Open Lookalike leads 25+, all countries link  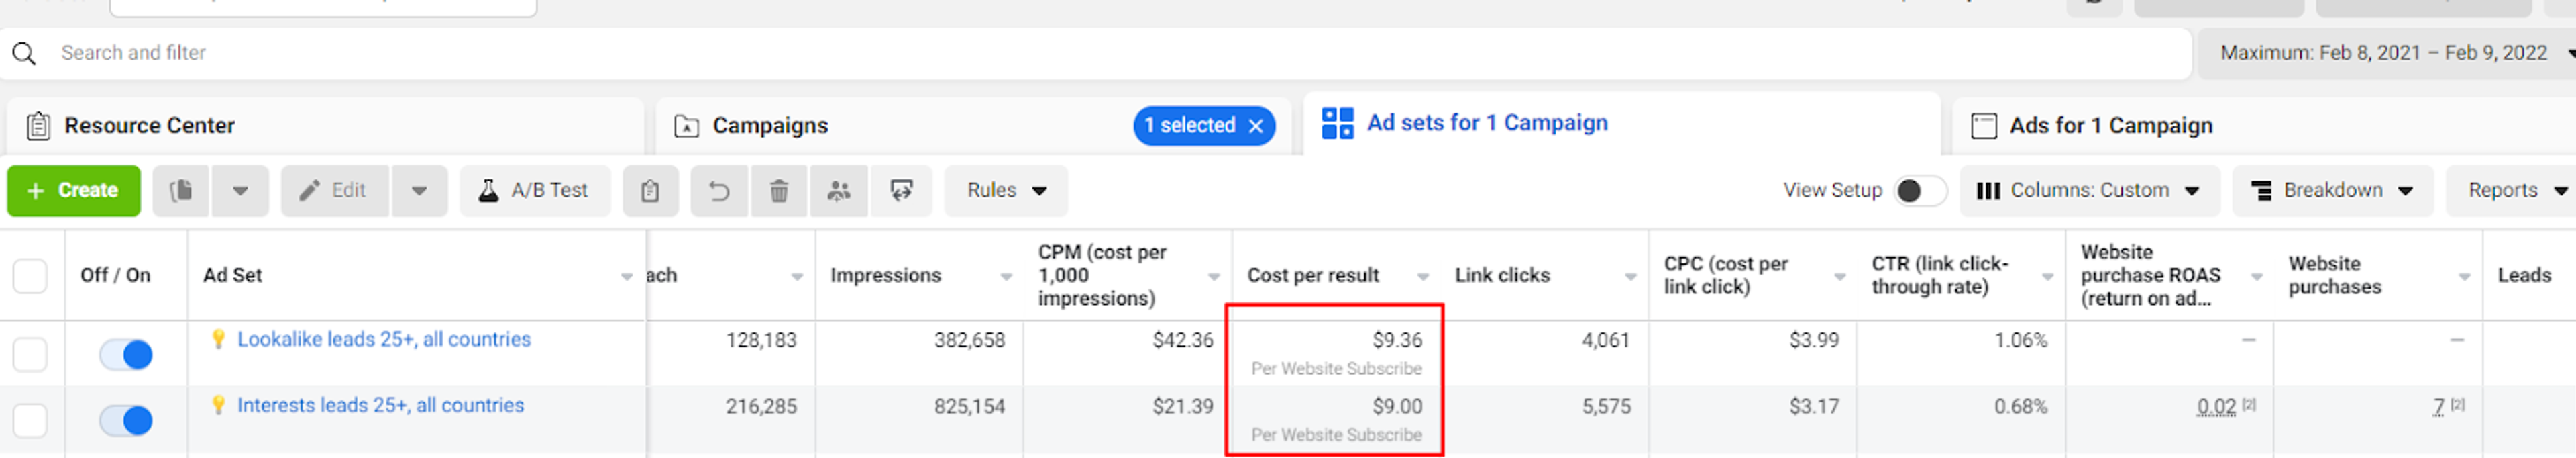pyautogui.click(x=384, y=339)
